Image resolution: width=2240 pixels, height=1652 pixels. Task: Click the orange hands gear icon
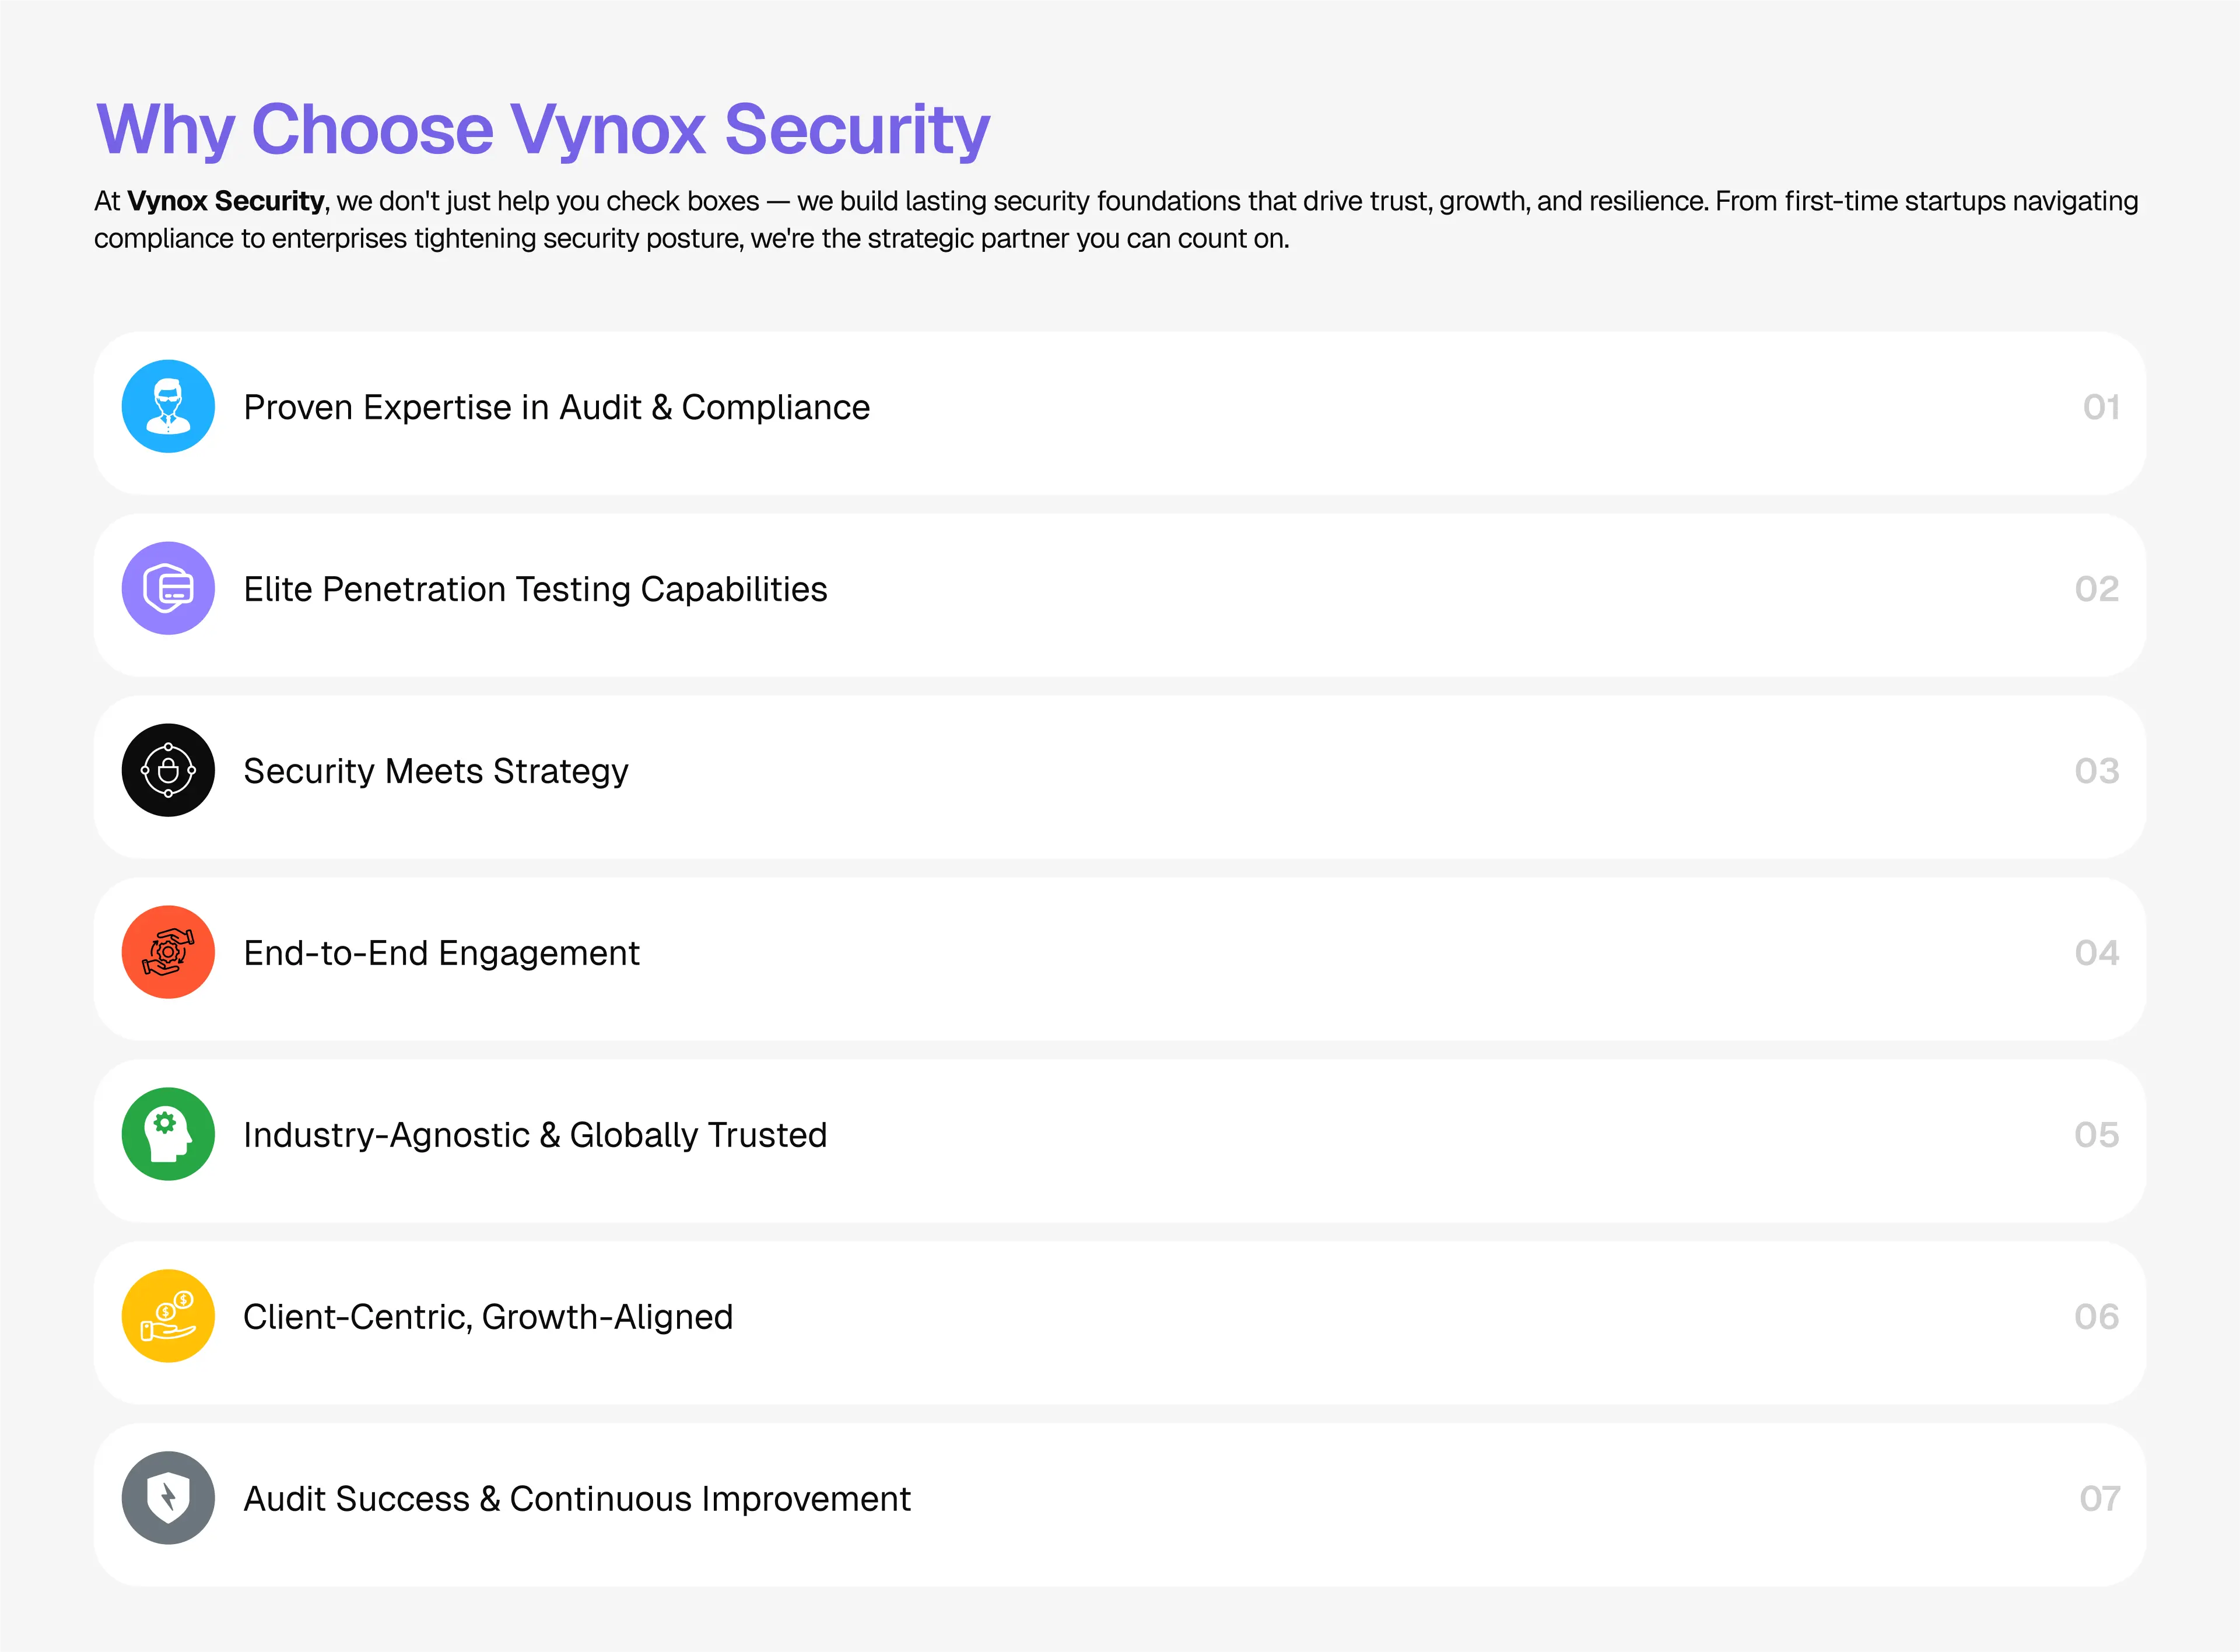click(x=168, y=953)
